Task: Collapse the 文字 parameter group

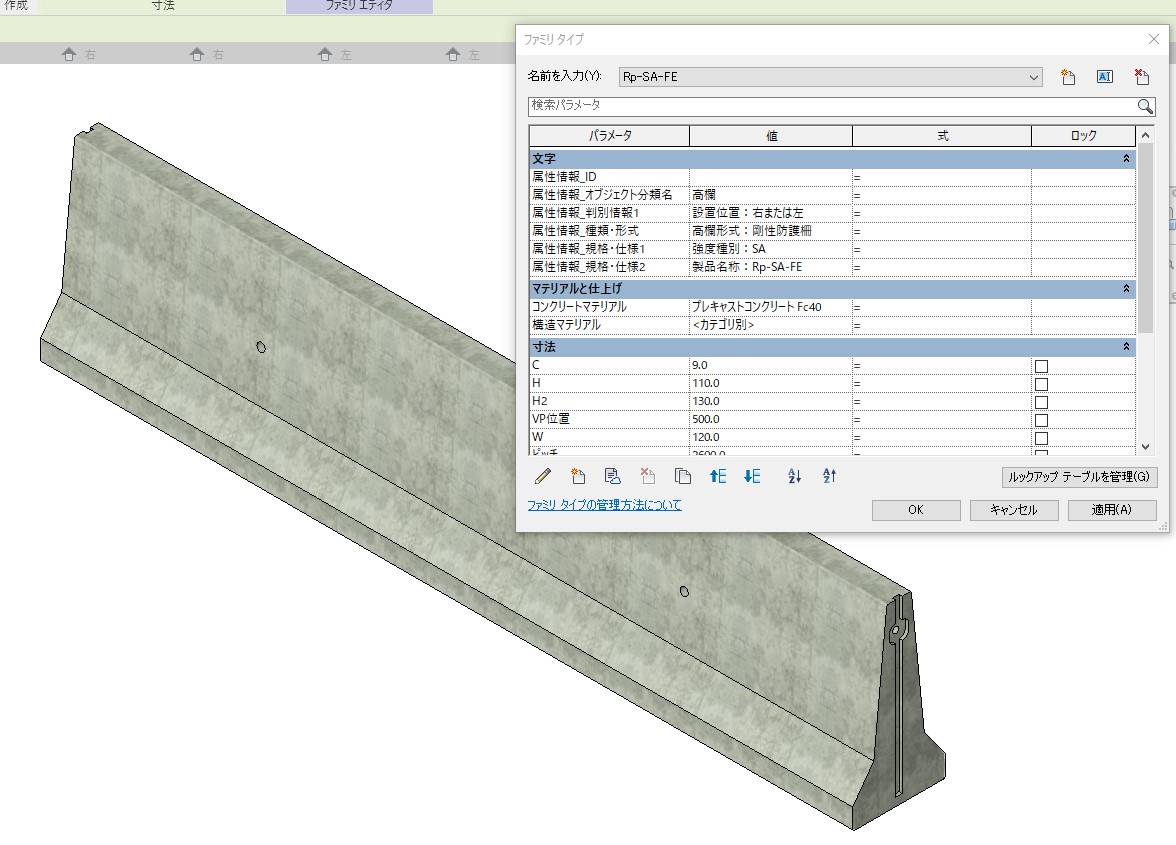Action: tap(1126, 159)
